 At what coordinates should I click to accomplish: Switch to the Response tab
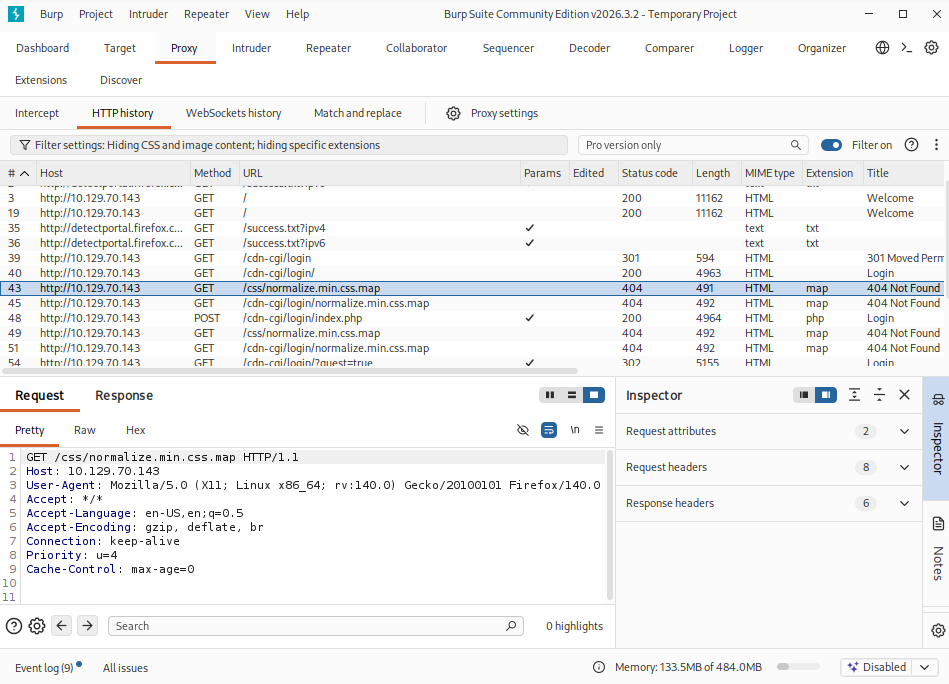(x=124, y=395)
